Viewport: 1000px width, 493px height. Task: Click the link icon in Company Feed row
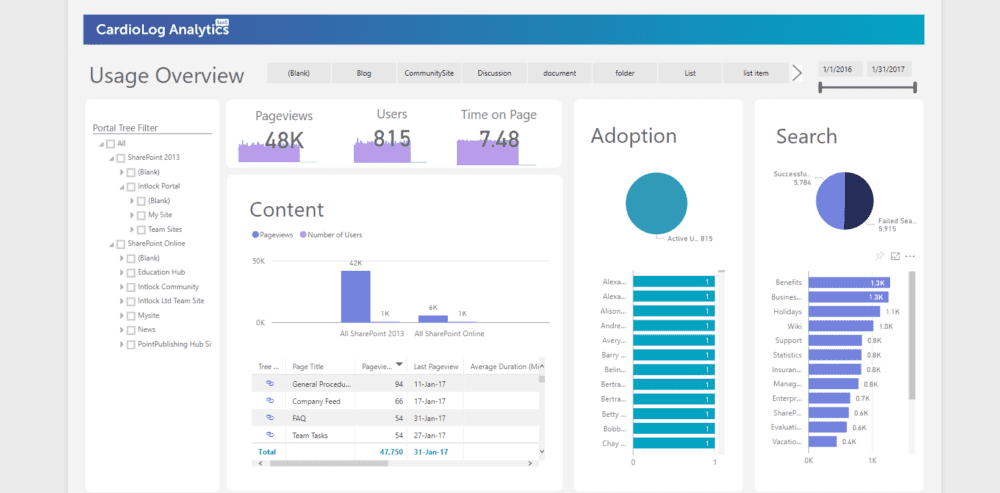pos(269,401)
